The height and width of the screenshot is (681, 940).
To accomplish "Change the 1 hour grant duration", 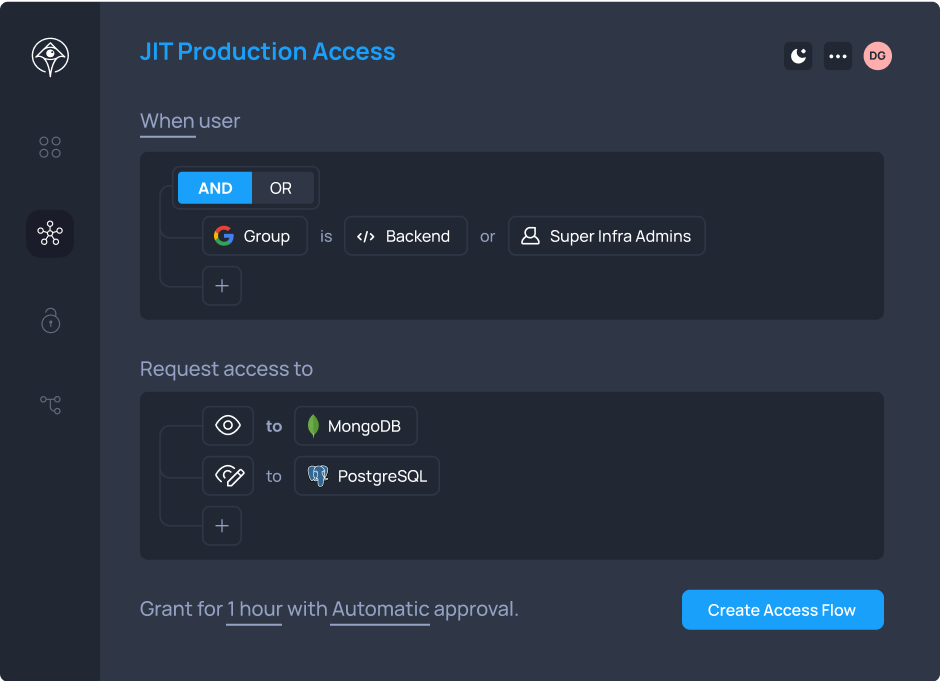I will click(254, 609).
